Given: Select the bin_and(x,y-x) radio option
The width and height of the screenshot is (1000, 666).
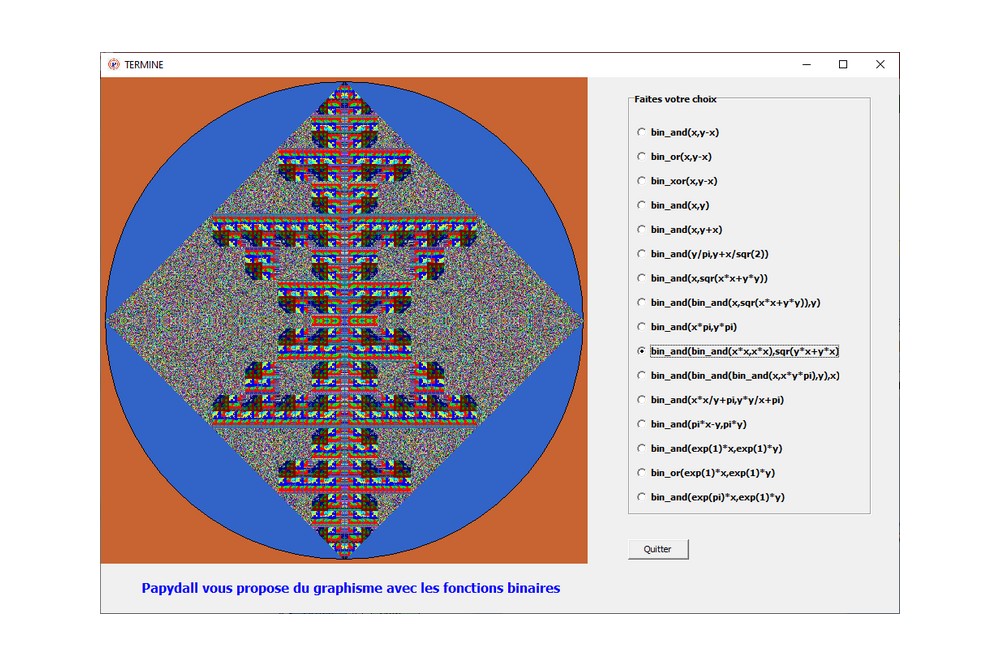Looking at the screenshot, I should coord(679,132).
